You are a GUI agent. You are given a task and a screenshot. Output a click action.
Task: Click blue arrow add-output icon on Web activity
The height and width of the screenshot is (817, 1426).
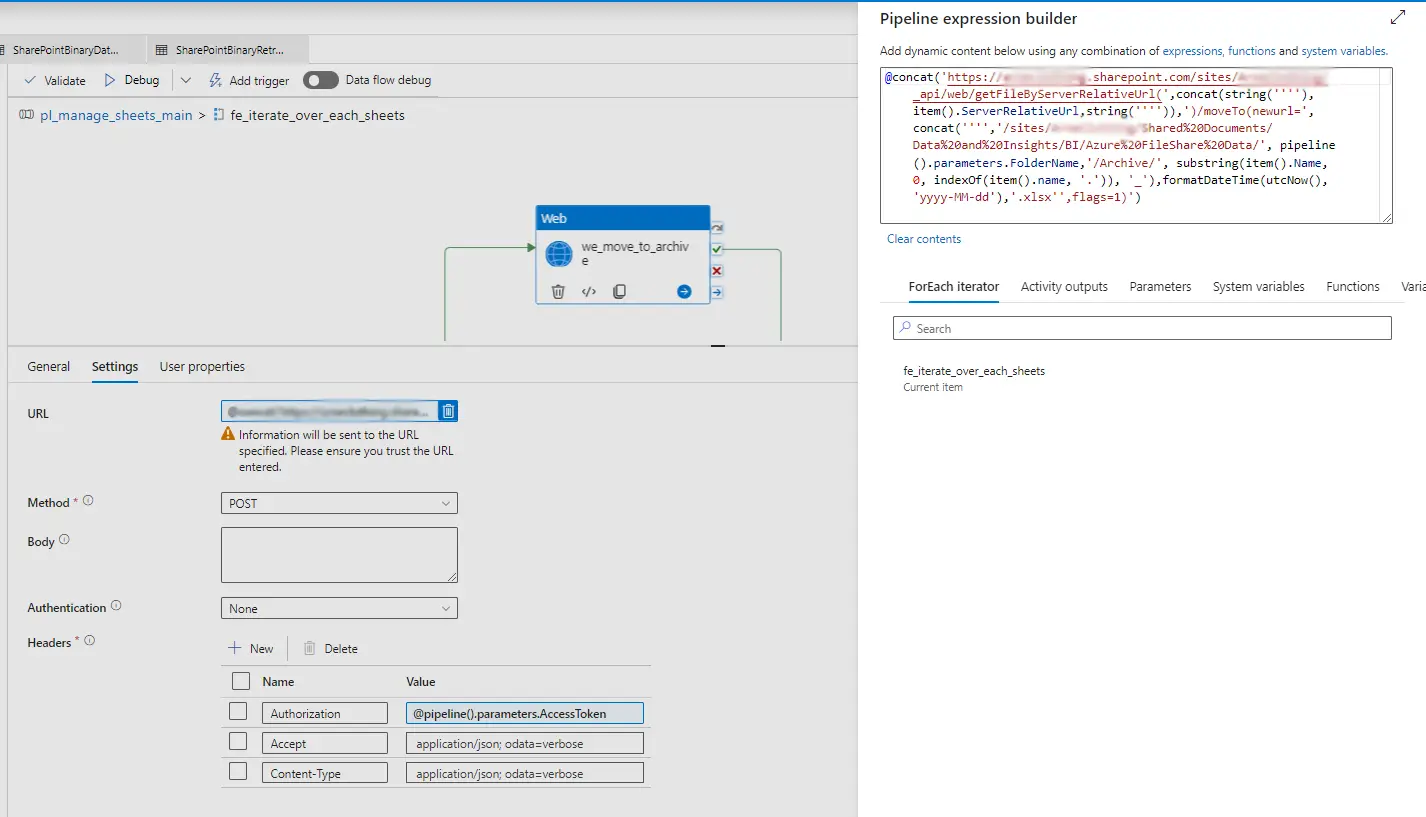click(x=684, y=292)
